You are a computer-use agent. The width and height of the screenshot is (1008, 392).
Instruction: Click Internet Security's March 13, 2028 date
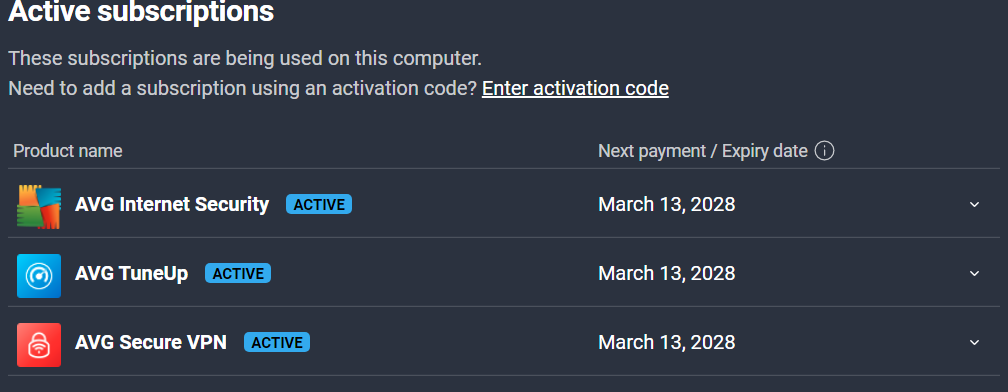pos(667,204)
